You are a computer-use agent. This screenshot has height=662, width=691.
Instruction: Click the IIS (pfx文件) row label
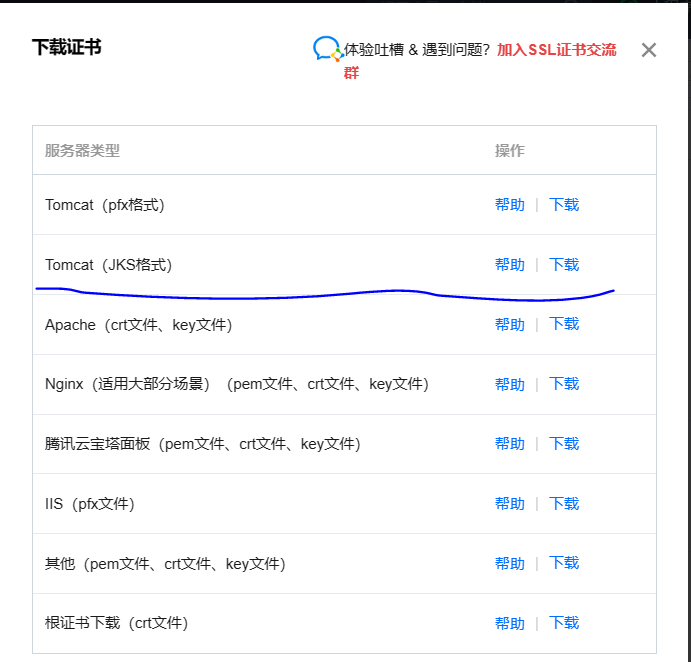coord(90,504)
